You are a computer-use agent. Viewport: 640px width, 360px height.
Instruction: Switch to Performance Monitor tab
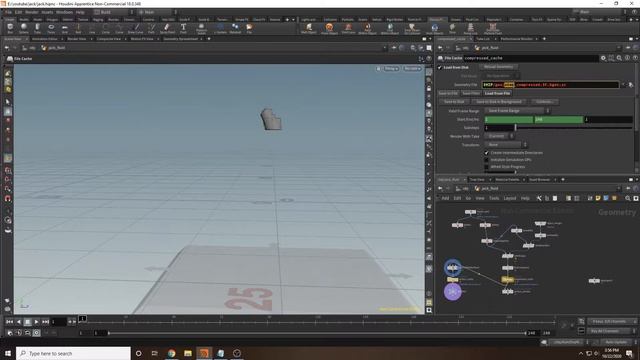tap(516, 39)
